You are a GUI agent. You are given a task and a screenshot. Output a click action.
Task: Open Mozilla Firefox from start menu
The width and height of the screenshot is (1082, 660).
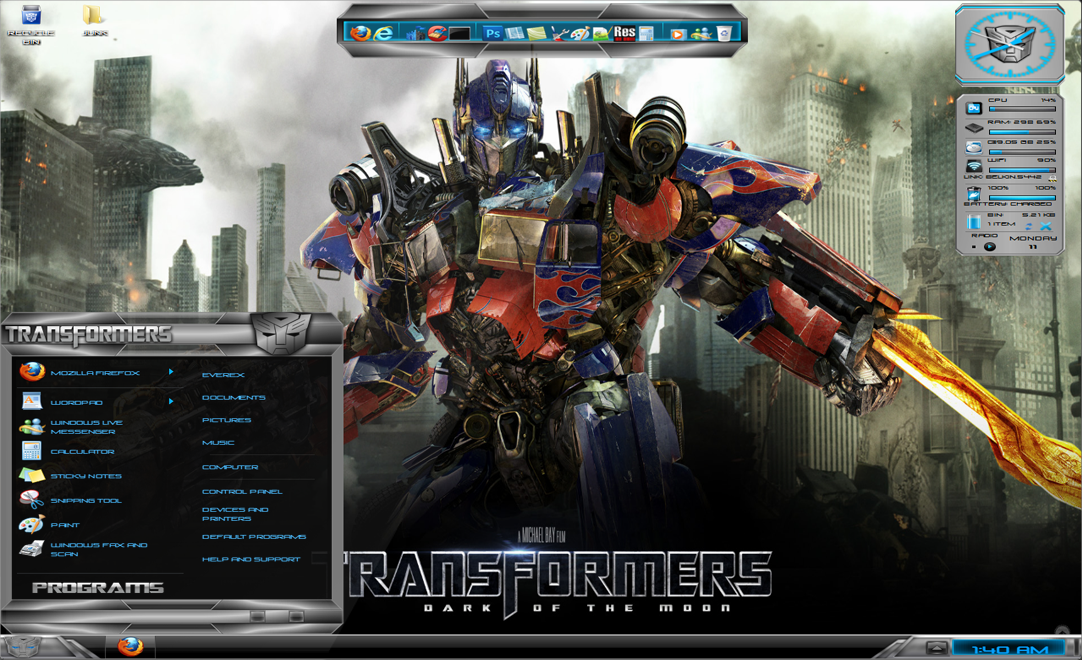pyautogui.click(x=93, y=373)
